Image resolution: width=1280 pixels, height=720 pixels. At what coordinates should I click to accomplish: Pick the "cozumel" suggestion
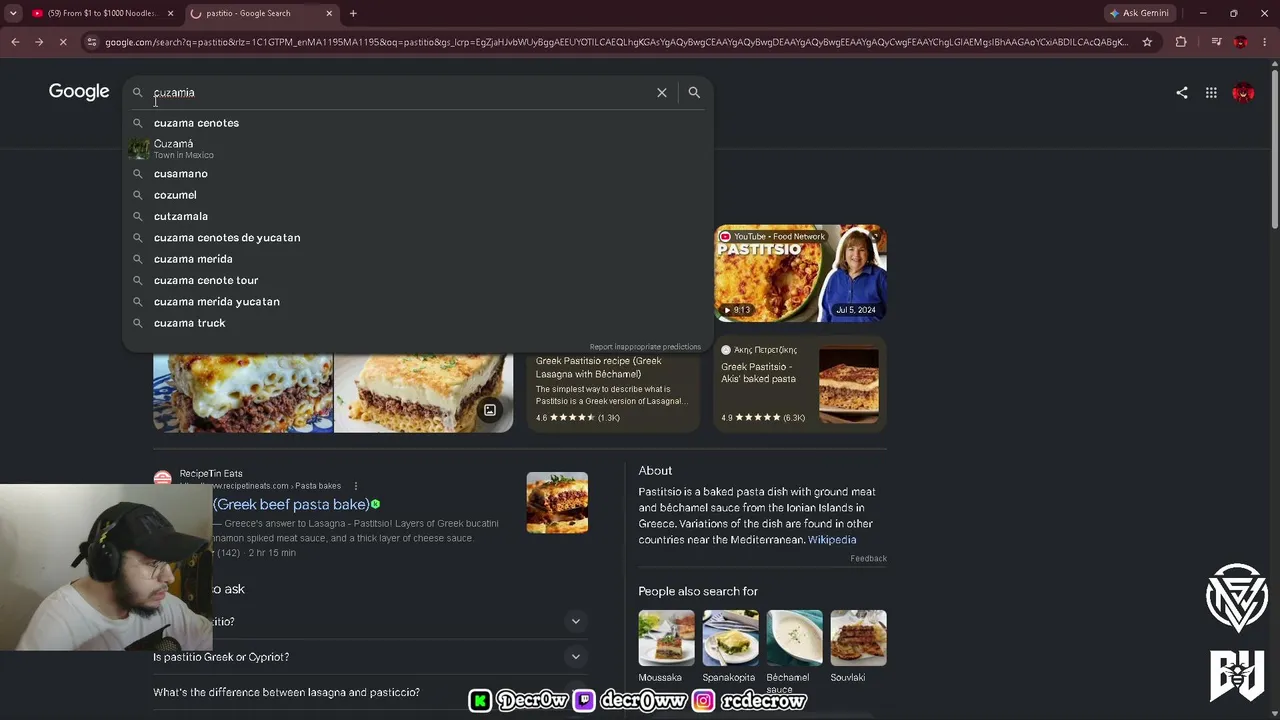point(418,195)
